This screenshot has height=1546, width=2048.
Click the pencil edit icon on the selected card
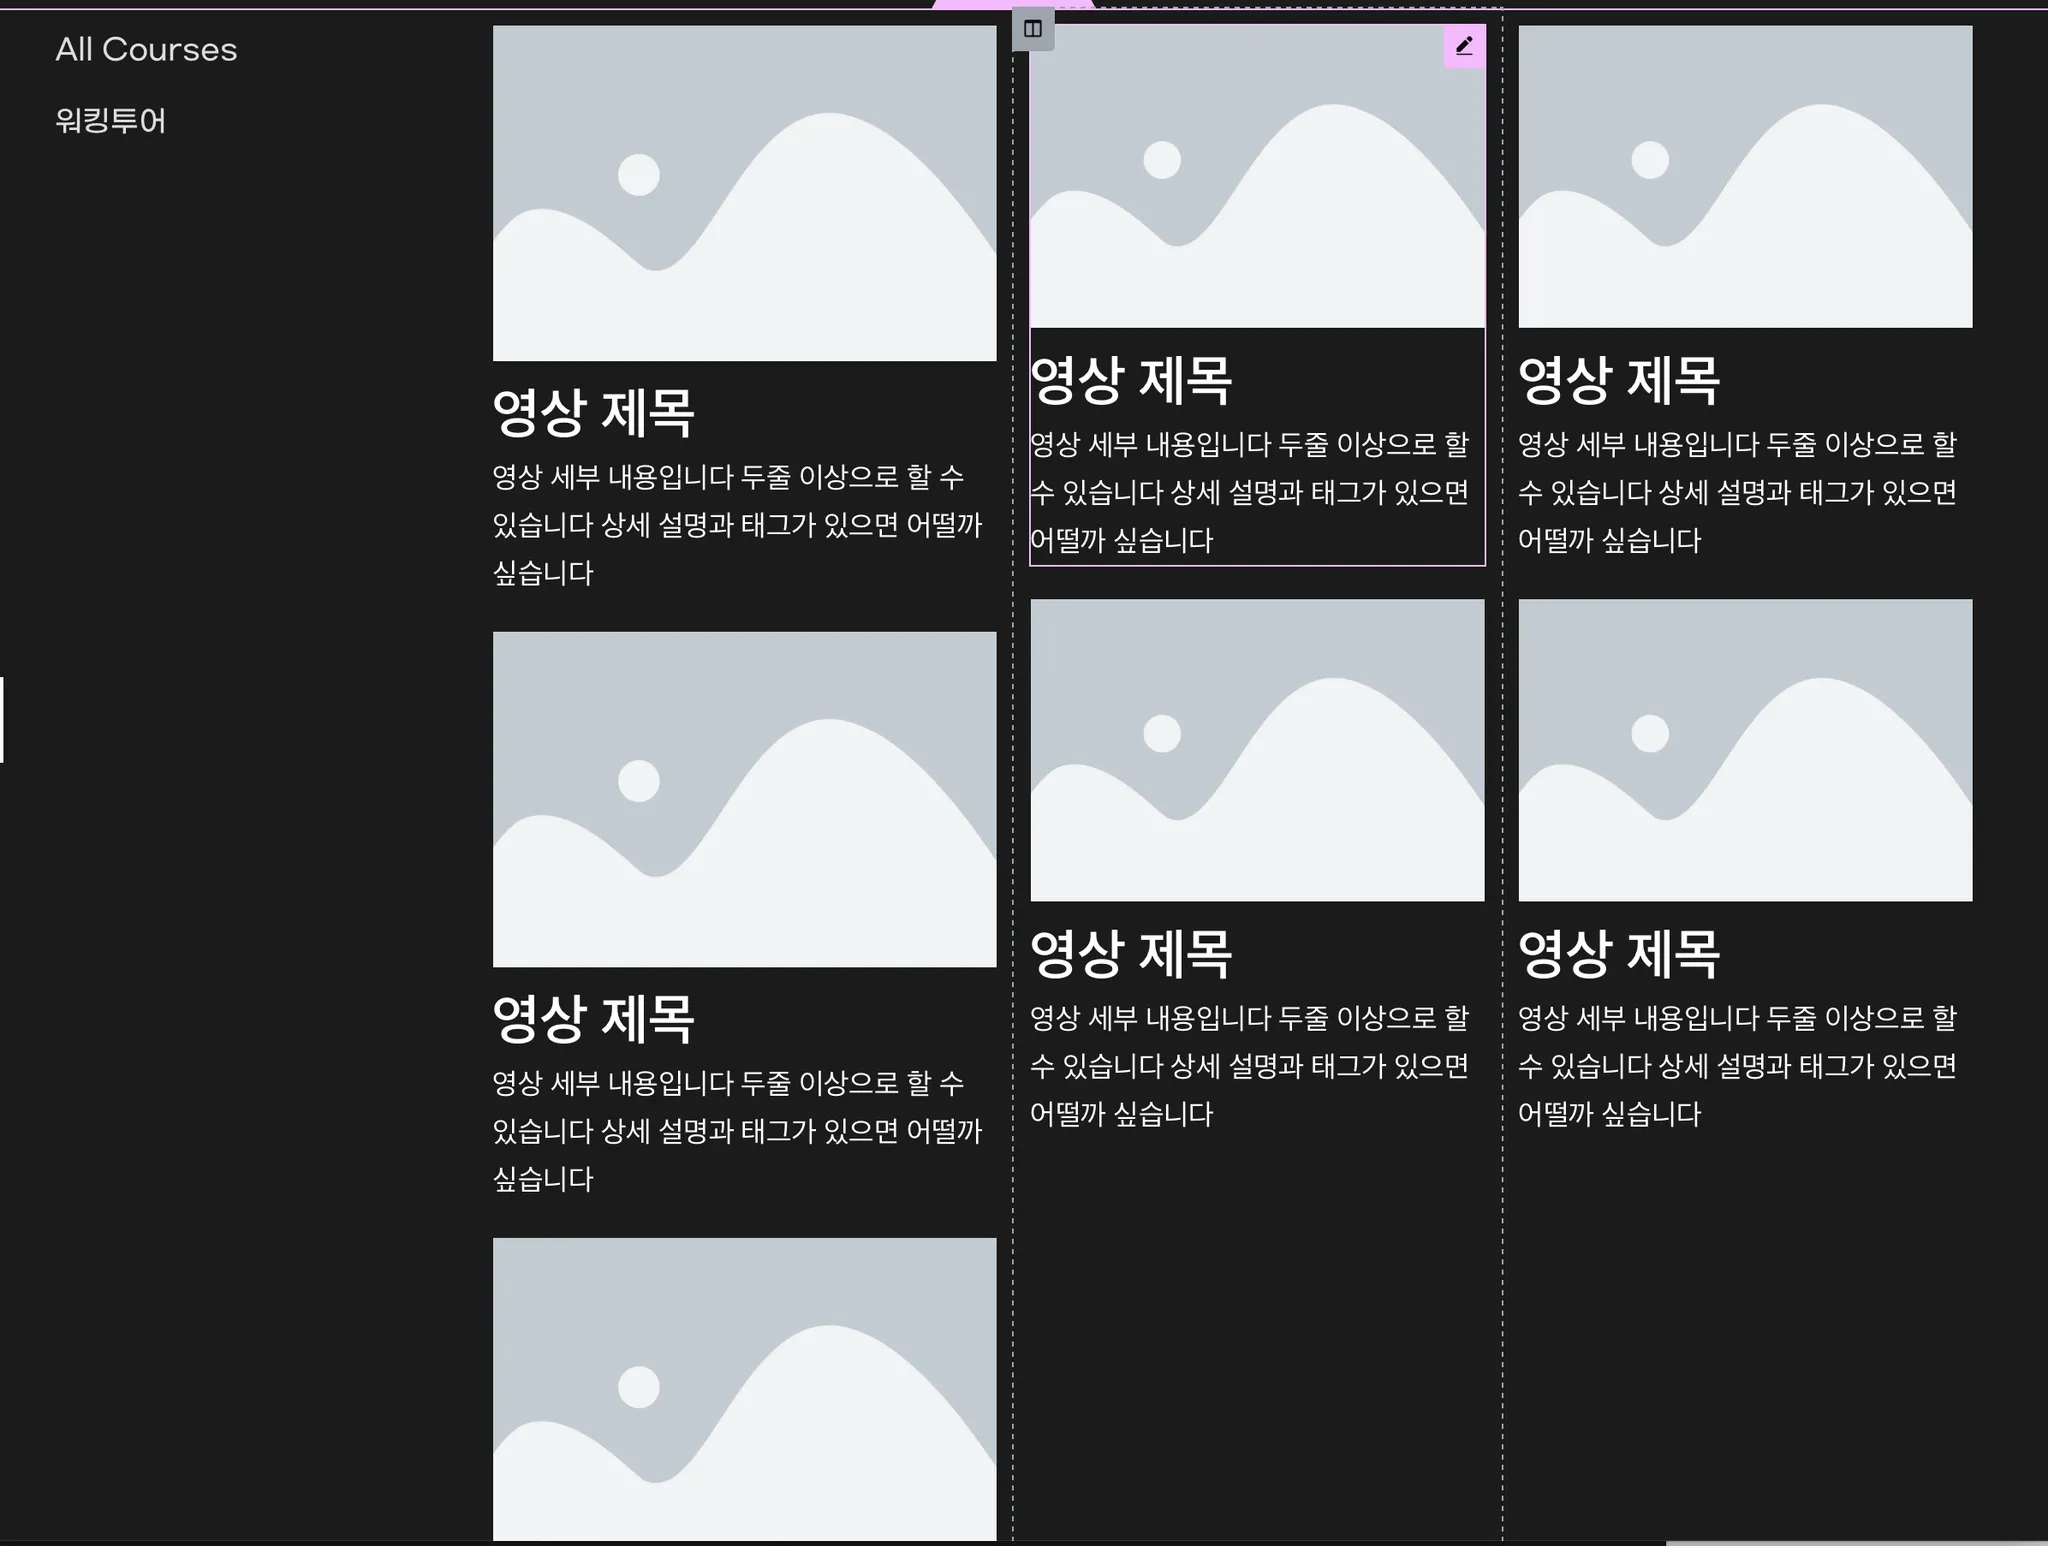[1464, 46]
